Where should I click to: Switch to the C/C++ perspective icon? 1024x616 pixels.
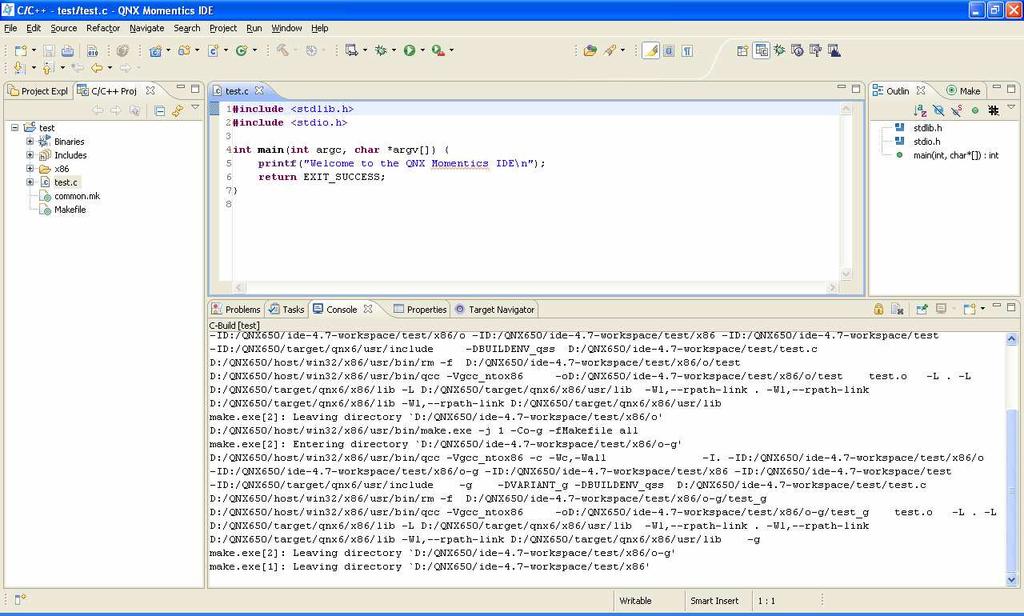pos(761,50)
